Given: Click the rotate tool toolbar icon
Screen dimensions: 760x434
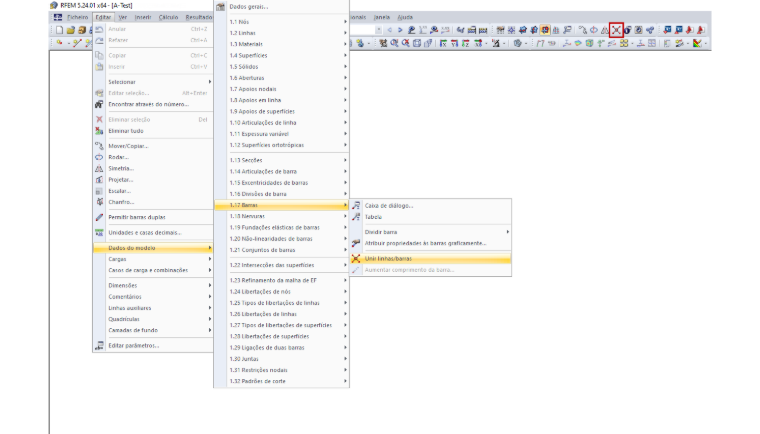Looking at the screenshot, I should [x=594, y=30].
